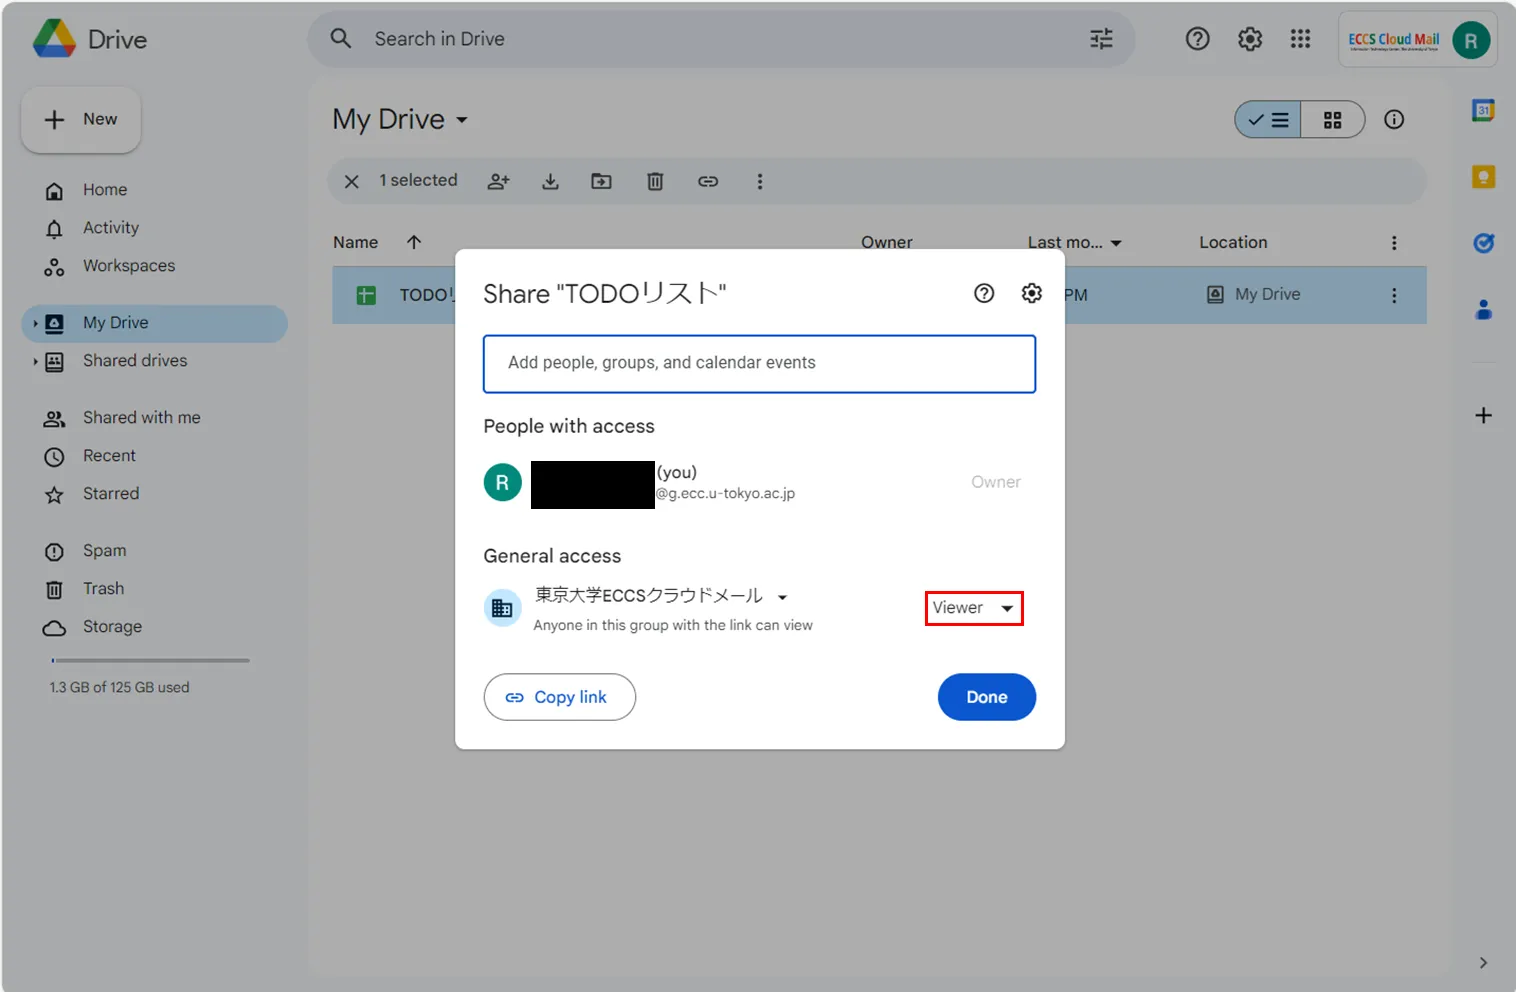Click the storage usage bar
The height and width of the screenshot is (992, 1516).
click(x=150, y=660)
